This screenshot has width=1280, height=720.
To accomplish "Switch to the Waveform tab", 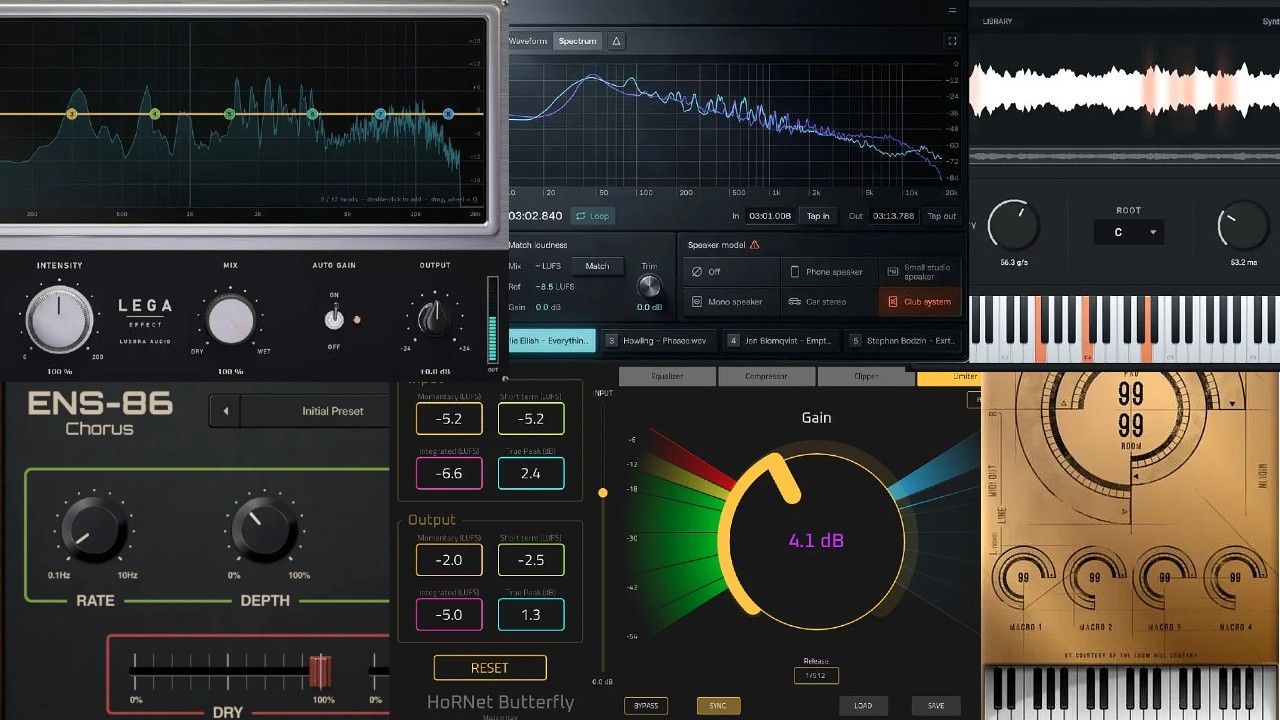I will tap(528, 41).
